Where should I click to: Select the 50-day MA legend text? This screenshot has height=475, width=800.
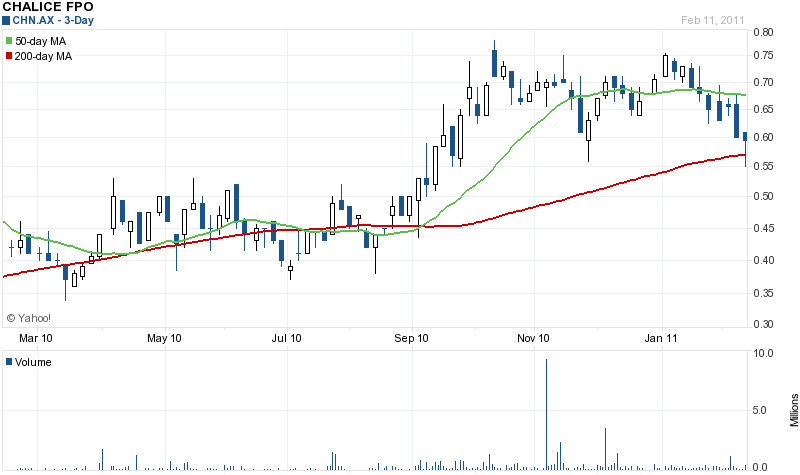(40, 41)
